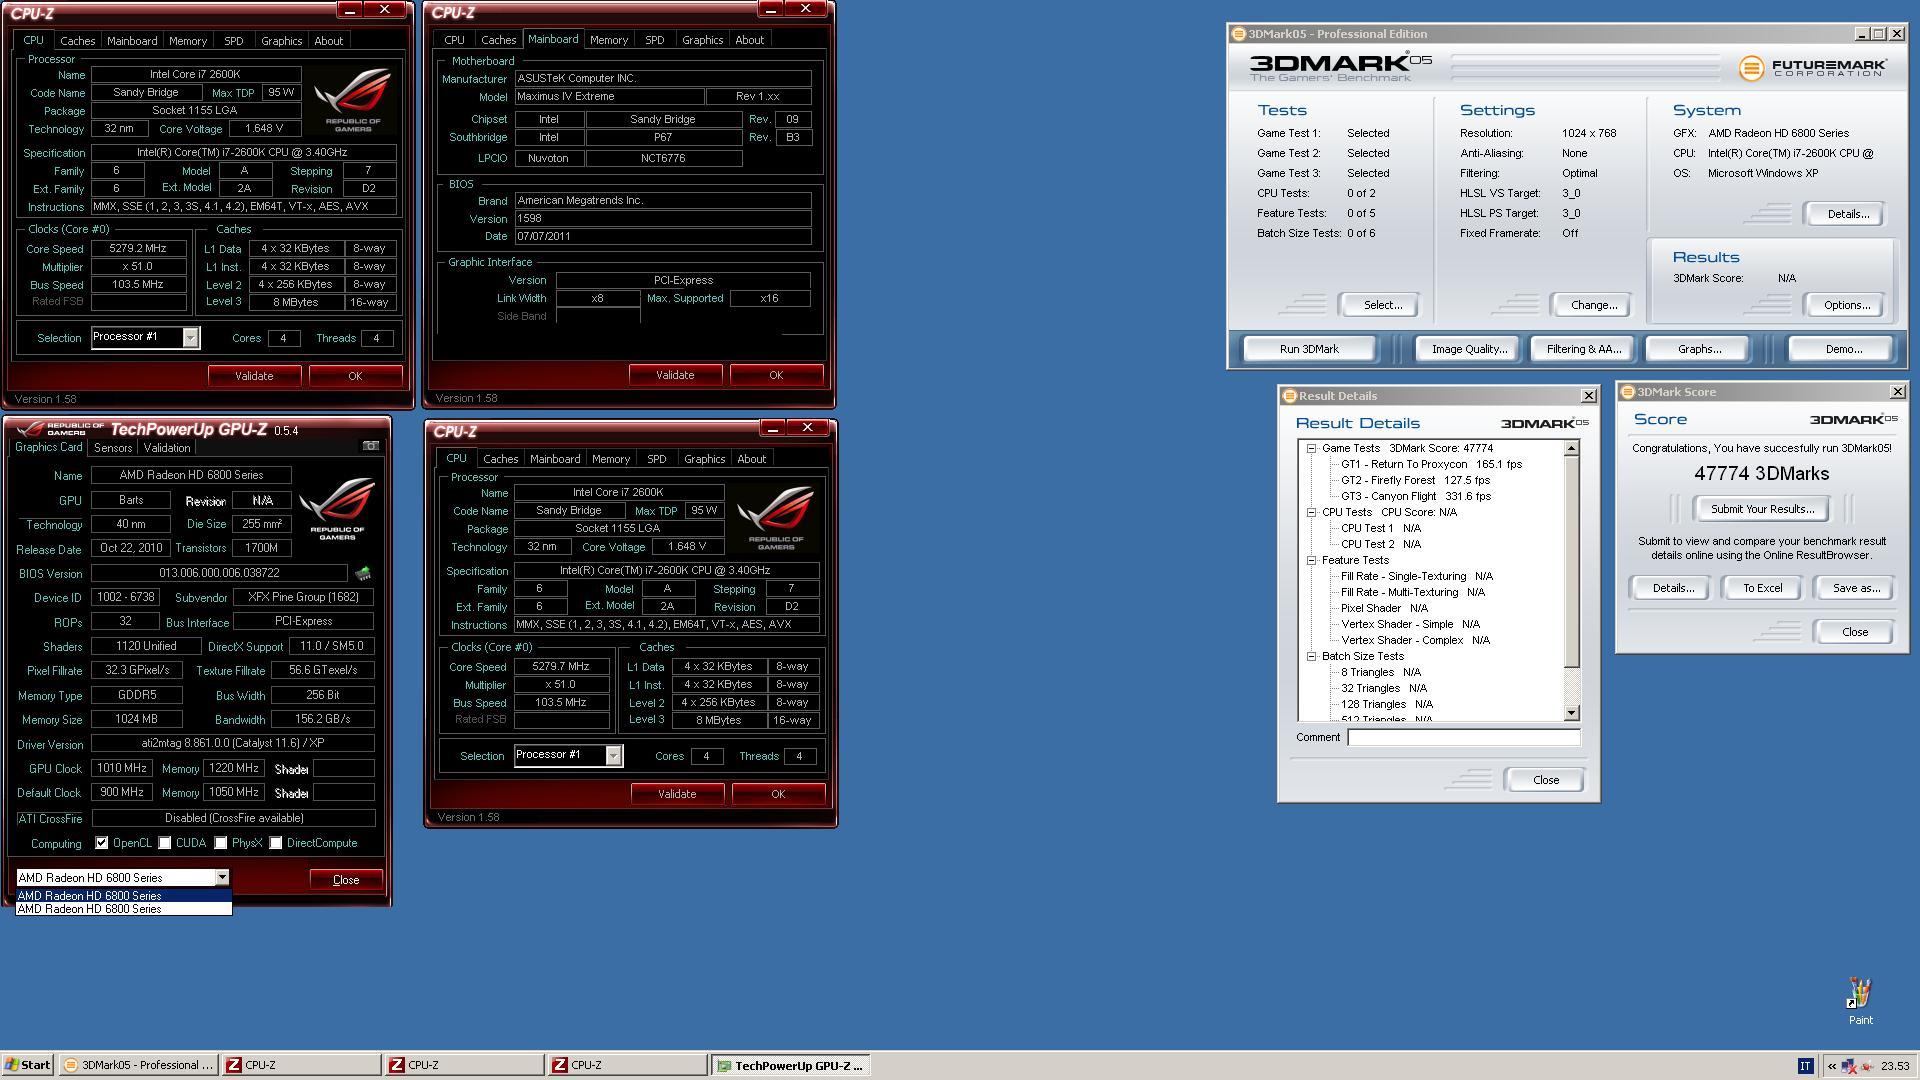Click Close button in Result Details window
The image size is (1920, 1080).
coord(1545,780)
